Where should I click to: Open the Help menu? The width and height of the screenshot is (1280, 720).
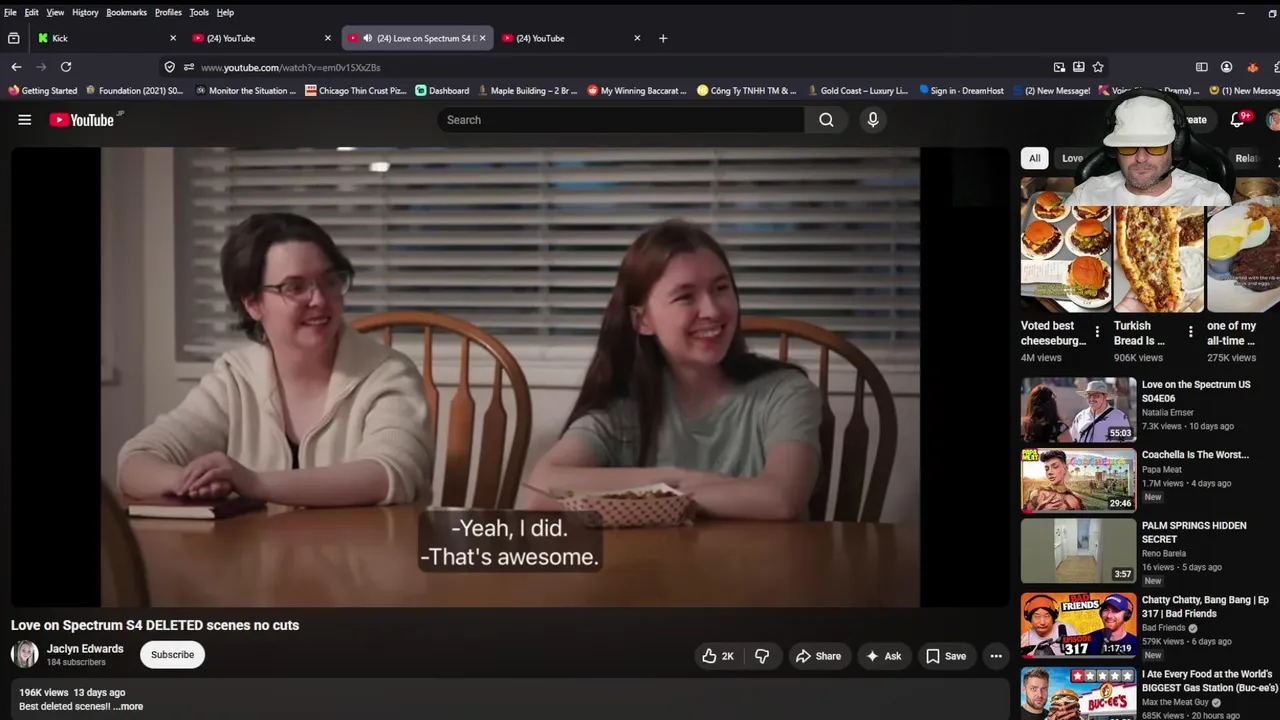pos(225,12)
